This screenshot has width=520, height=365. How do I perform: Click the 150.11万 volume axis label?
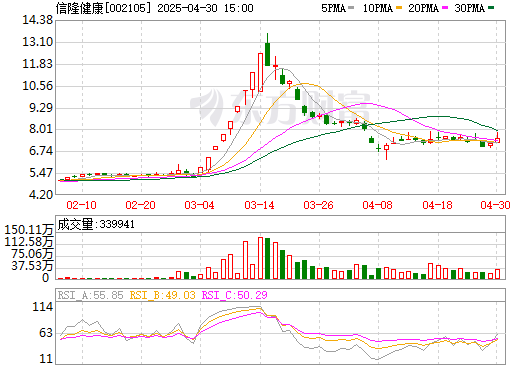(29, 230)
